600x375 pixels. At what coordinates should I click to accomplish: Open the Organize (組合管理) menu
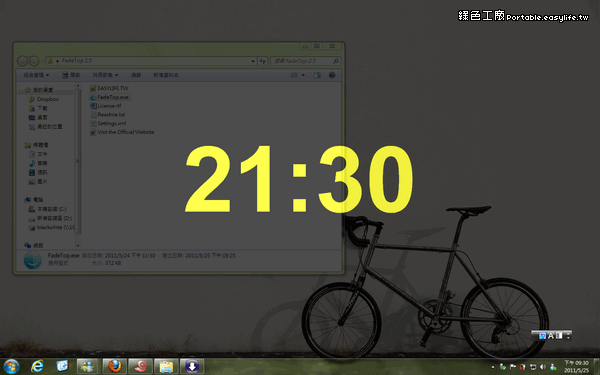click(36, 75)
